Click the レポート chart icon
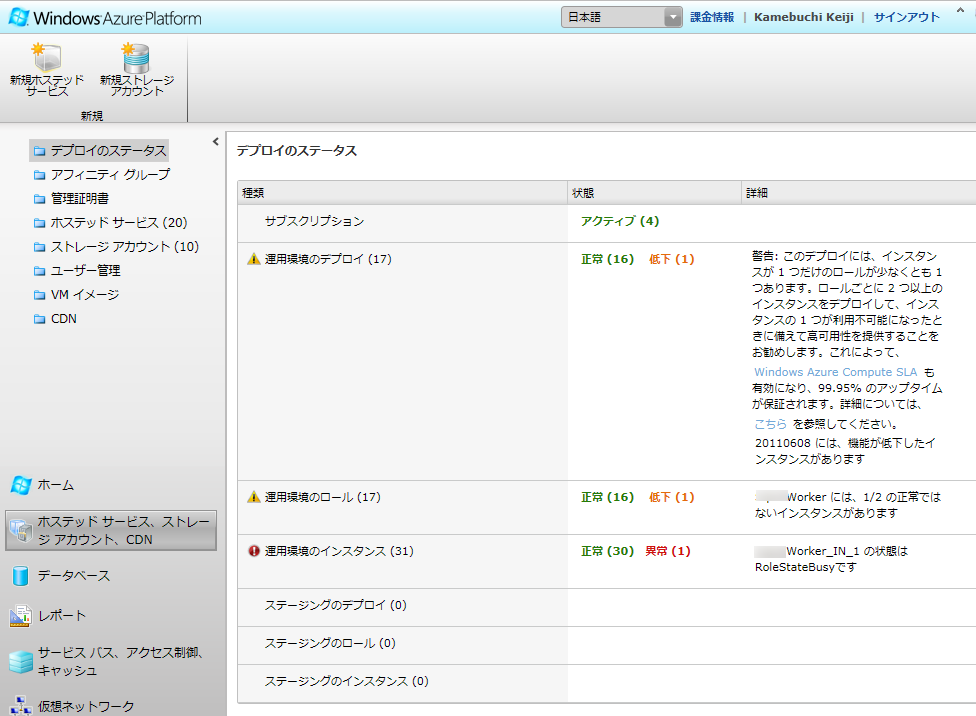976x716 pixels. [x=21, y=616]
